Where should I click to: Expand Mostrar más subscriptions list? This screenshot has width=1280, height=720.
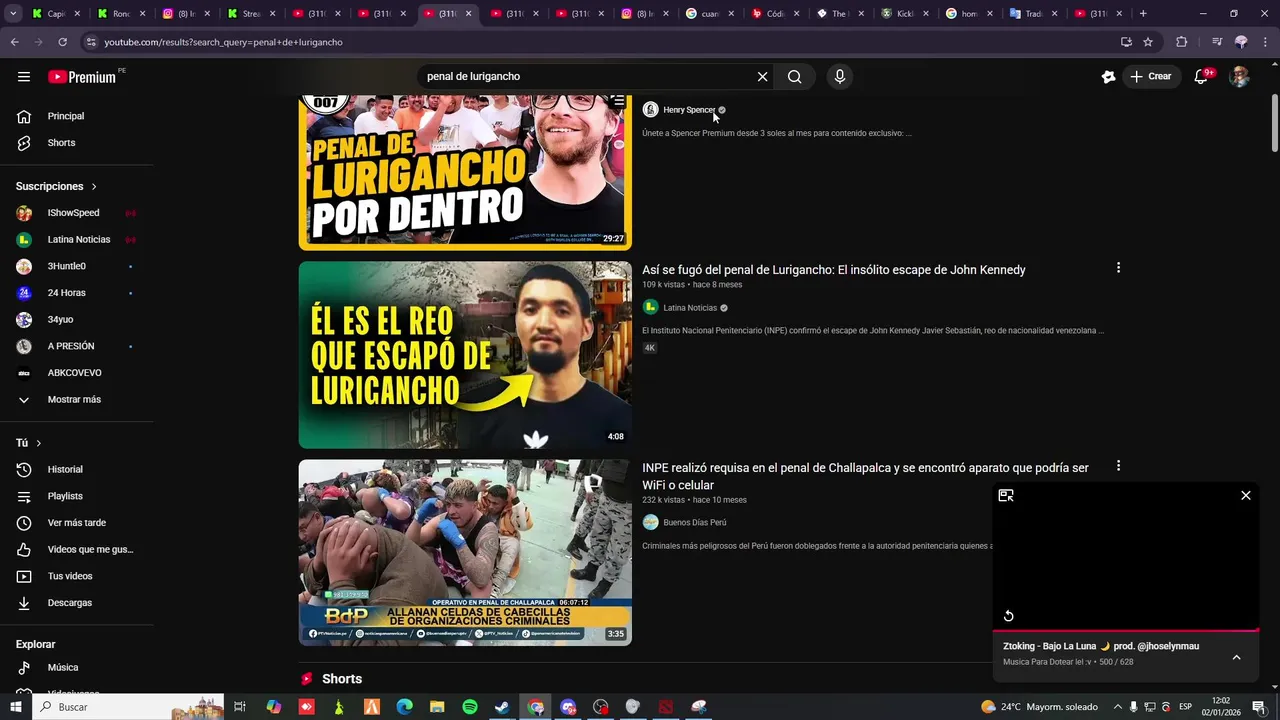[78, 399]
